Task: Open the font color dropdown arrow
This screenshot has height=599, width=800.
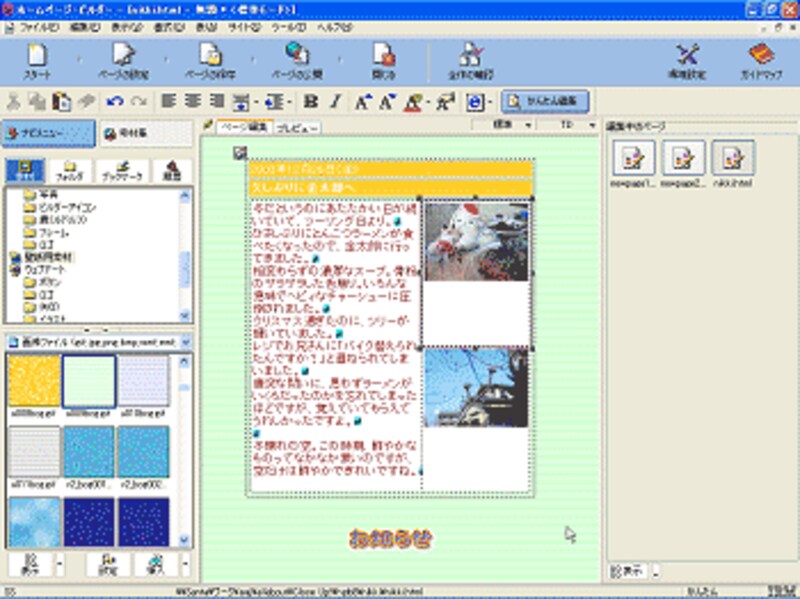Action: 428,103
